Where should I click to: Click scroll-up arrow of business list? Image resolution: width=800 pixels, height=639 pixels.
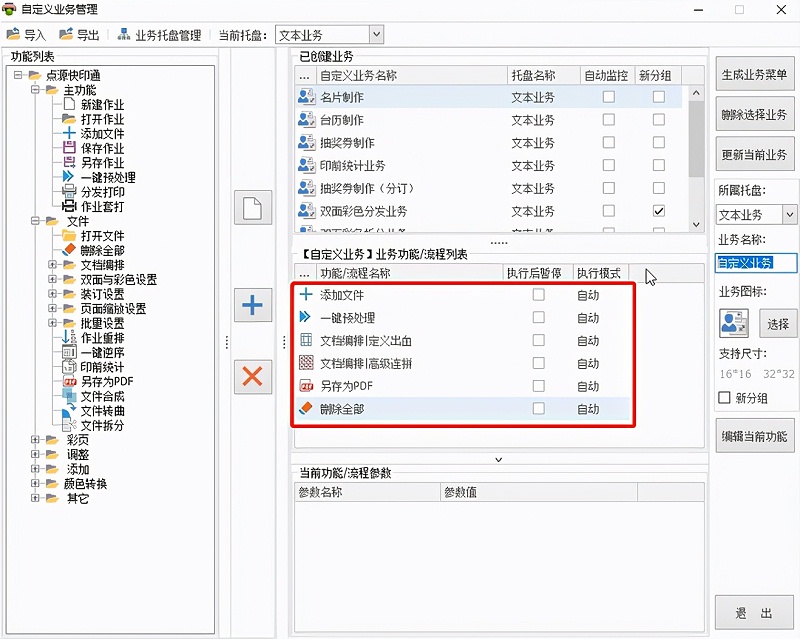coord(696,93)
